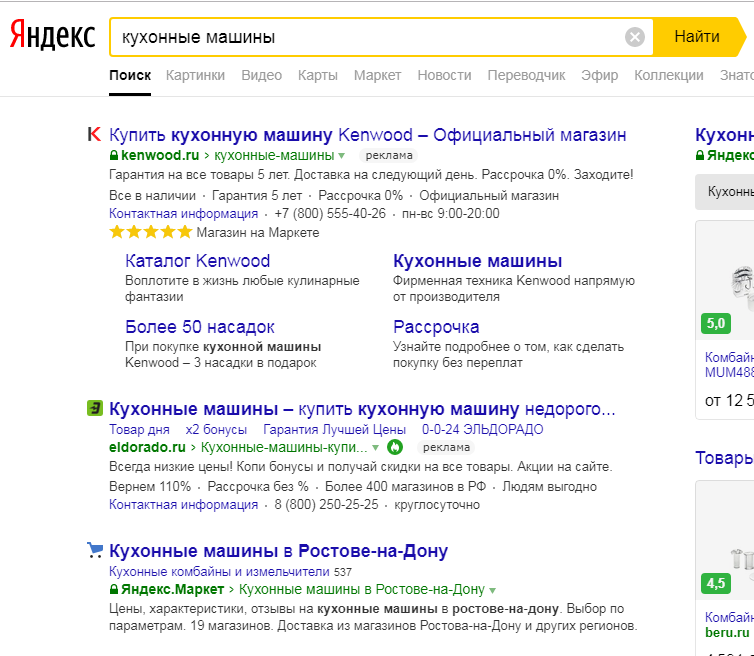Screen dimensions: 754x656
Task: Open the х2 бонусы quick link
Action: click(x=216, y=429)
